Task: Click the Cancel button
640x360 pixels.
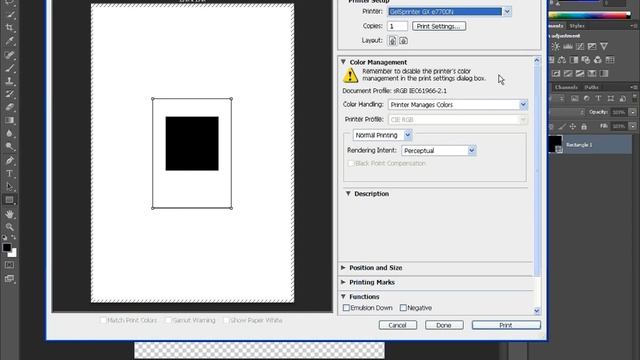Action: pyautogui.click(x=398, y=325)
